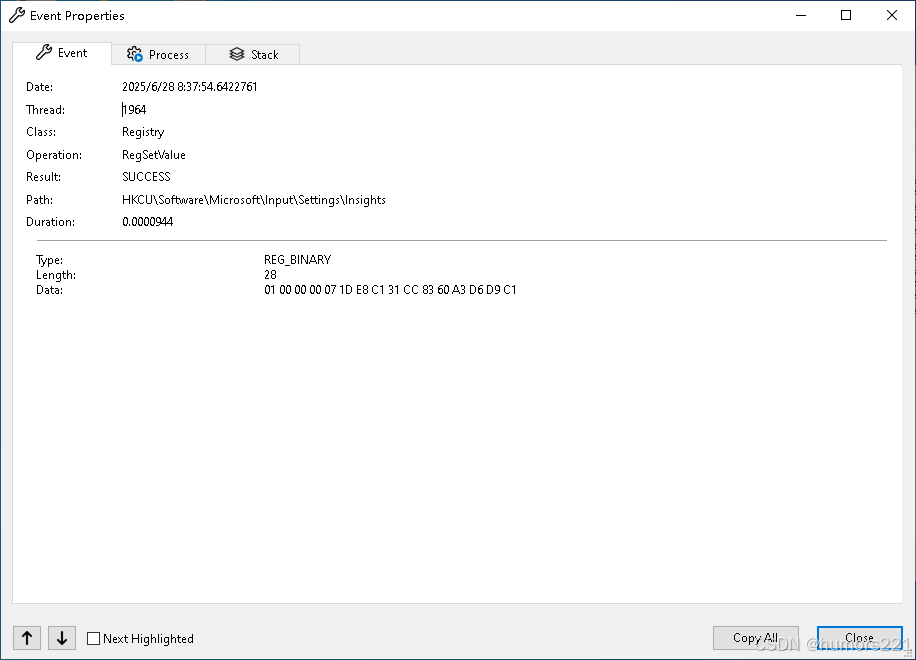Select the HKCU Insights registry path text
Viewport: 916px width, 660px height.
pos(252,199)
